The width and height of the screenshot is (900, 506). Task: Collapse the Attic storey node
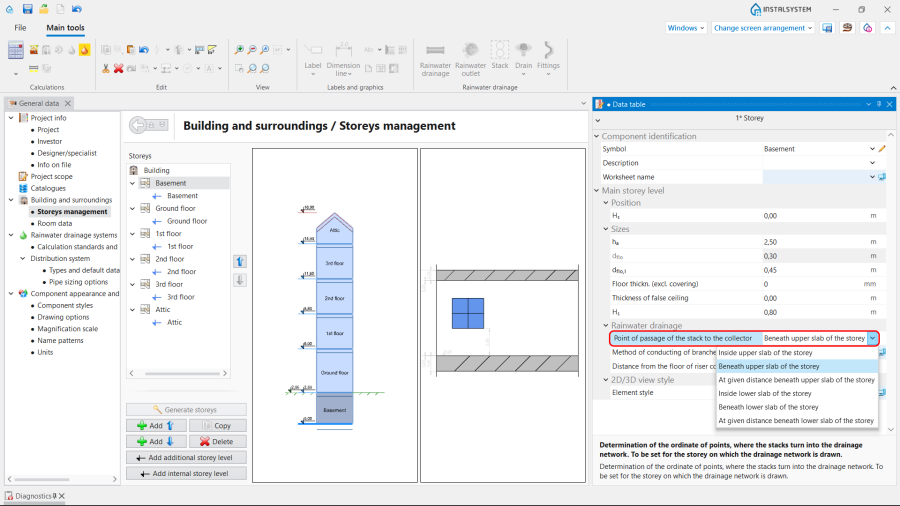pos(133,310)
